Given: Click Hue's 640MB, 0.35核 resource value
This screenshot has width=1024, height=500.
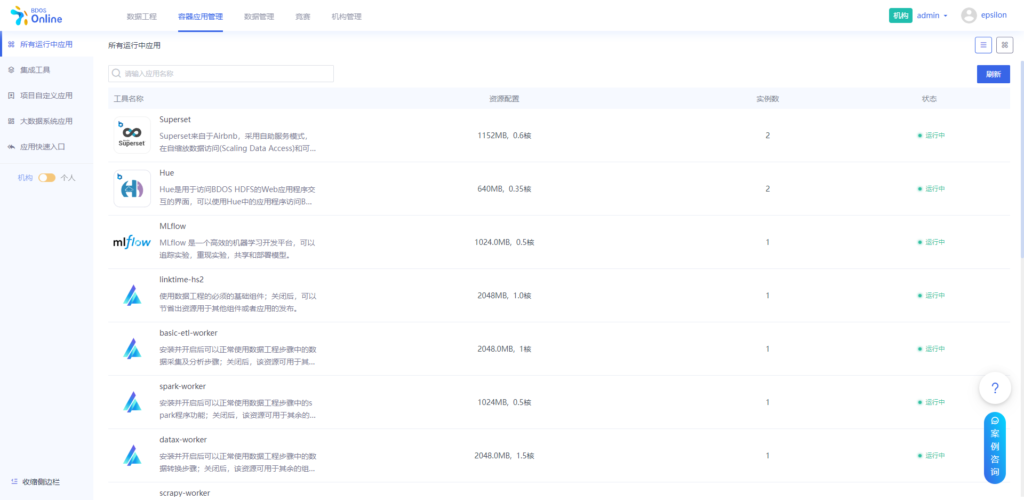Looking at the screenshot, I should tap(504, 189).
